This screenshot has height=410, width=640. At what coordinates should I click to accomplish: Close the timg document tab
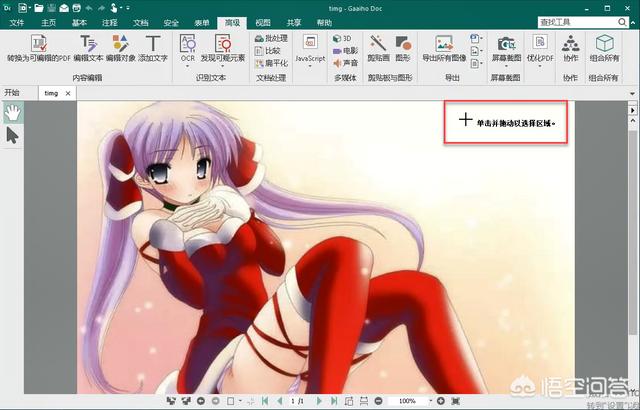point(68,93)
